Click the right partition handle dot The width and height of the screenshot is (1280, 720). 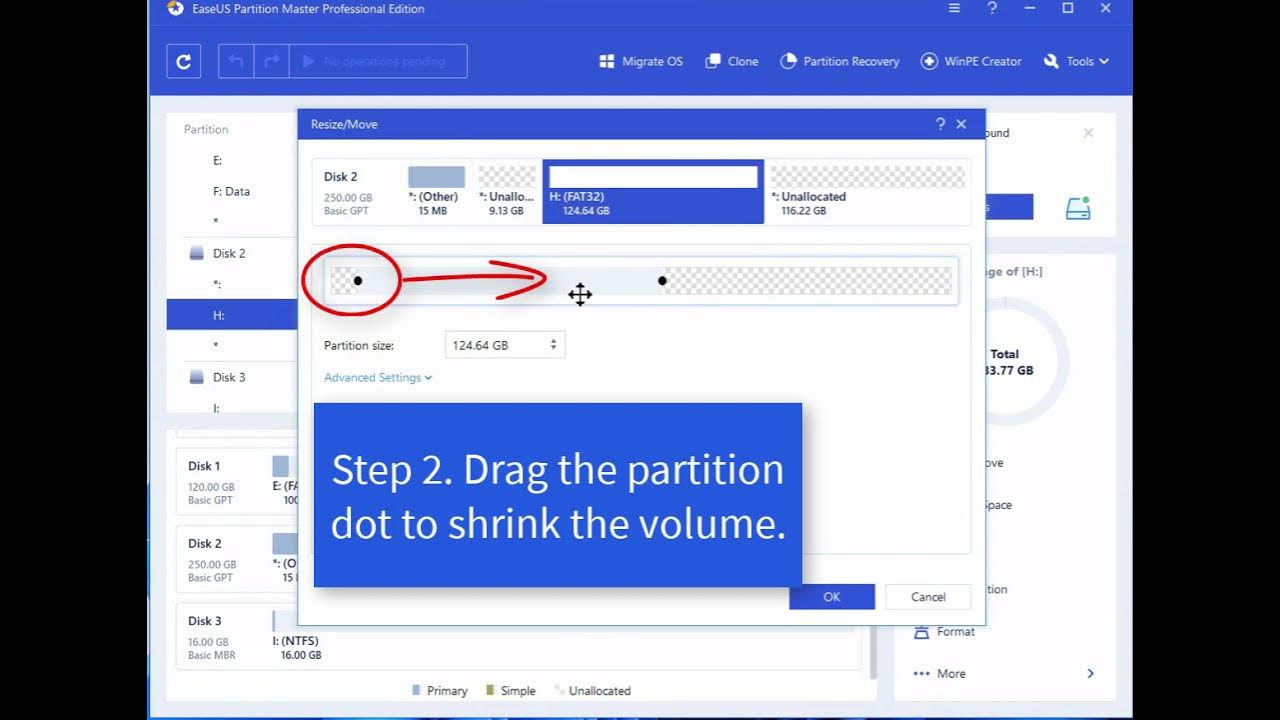(662, 281)
